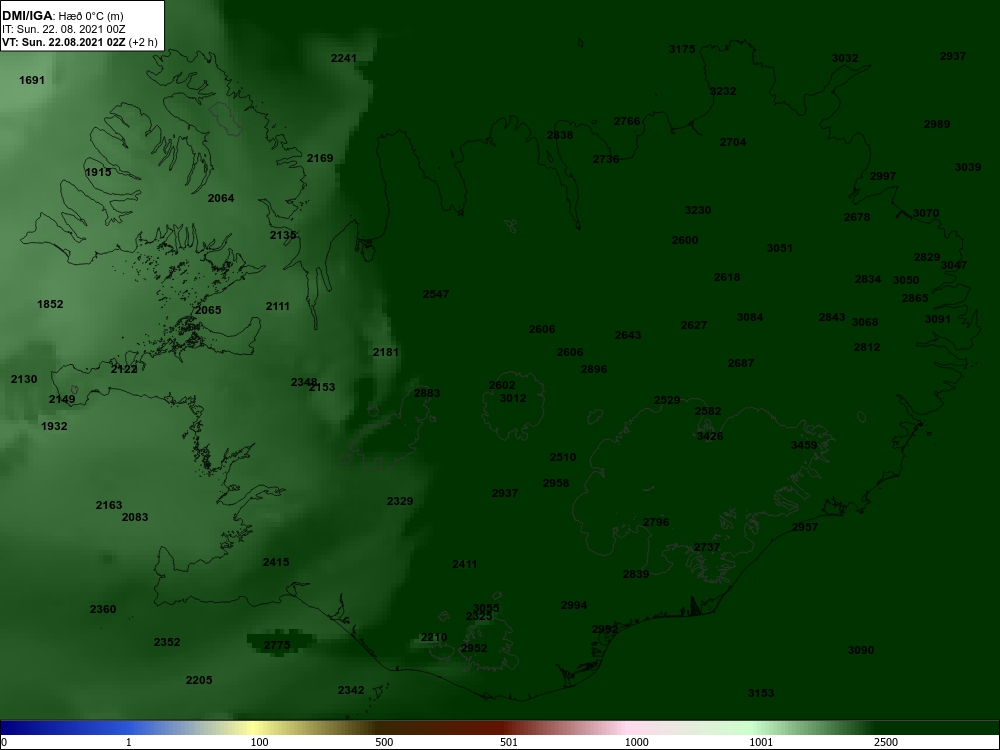The width and height of the screenshot is (1000, 750).
Task: Click the 3084 value
Action: click(749, 317)
